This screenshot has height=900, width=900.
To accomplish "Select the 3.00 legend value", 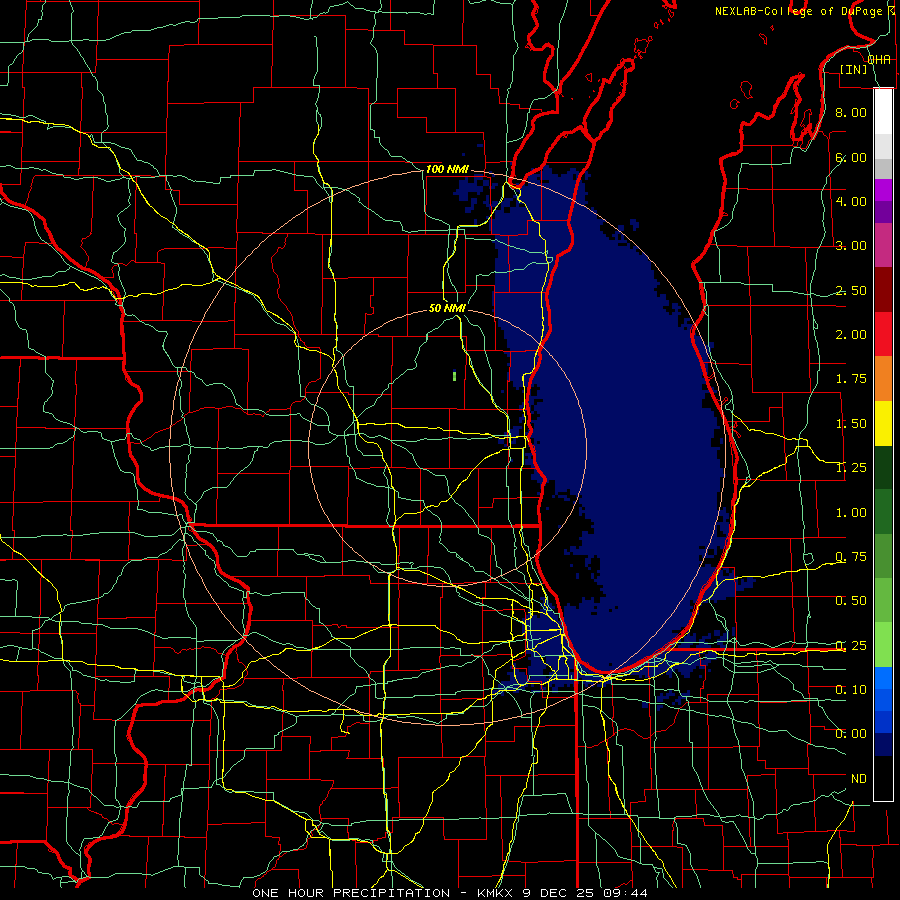I will [x=851, y=246].
